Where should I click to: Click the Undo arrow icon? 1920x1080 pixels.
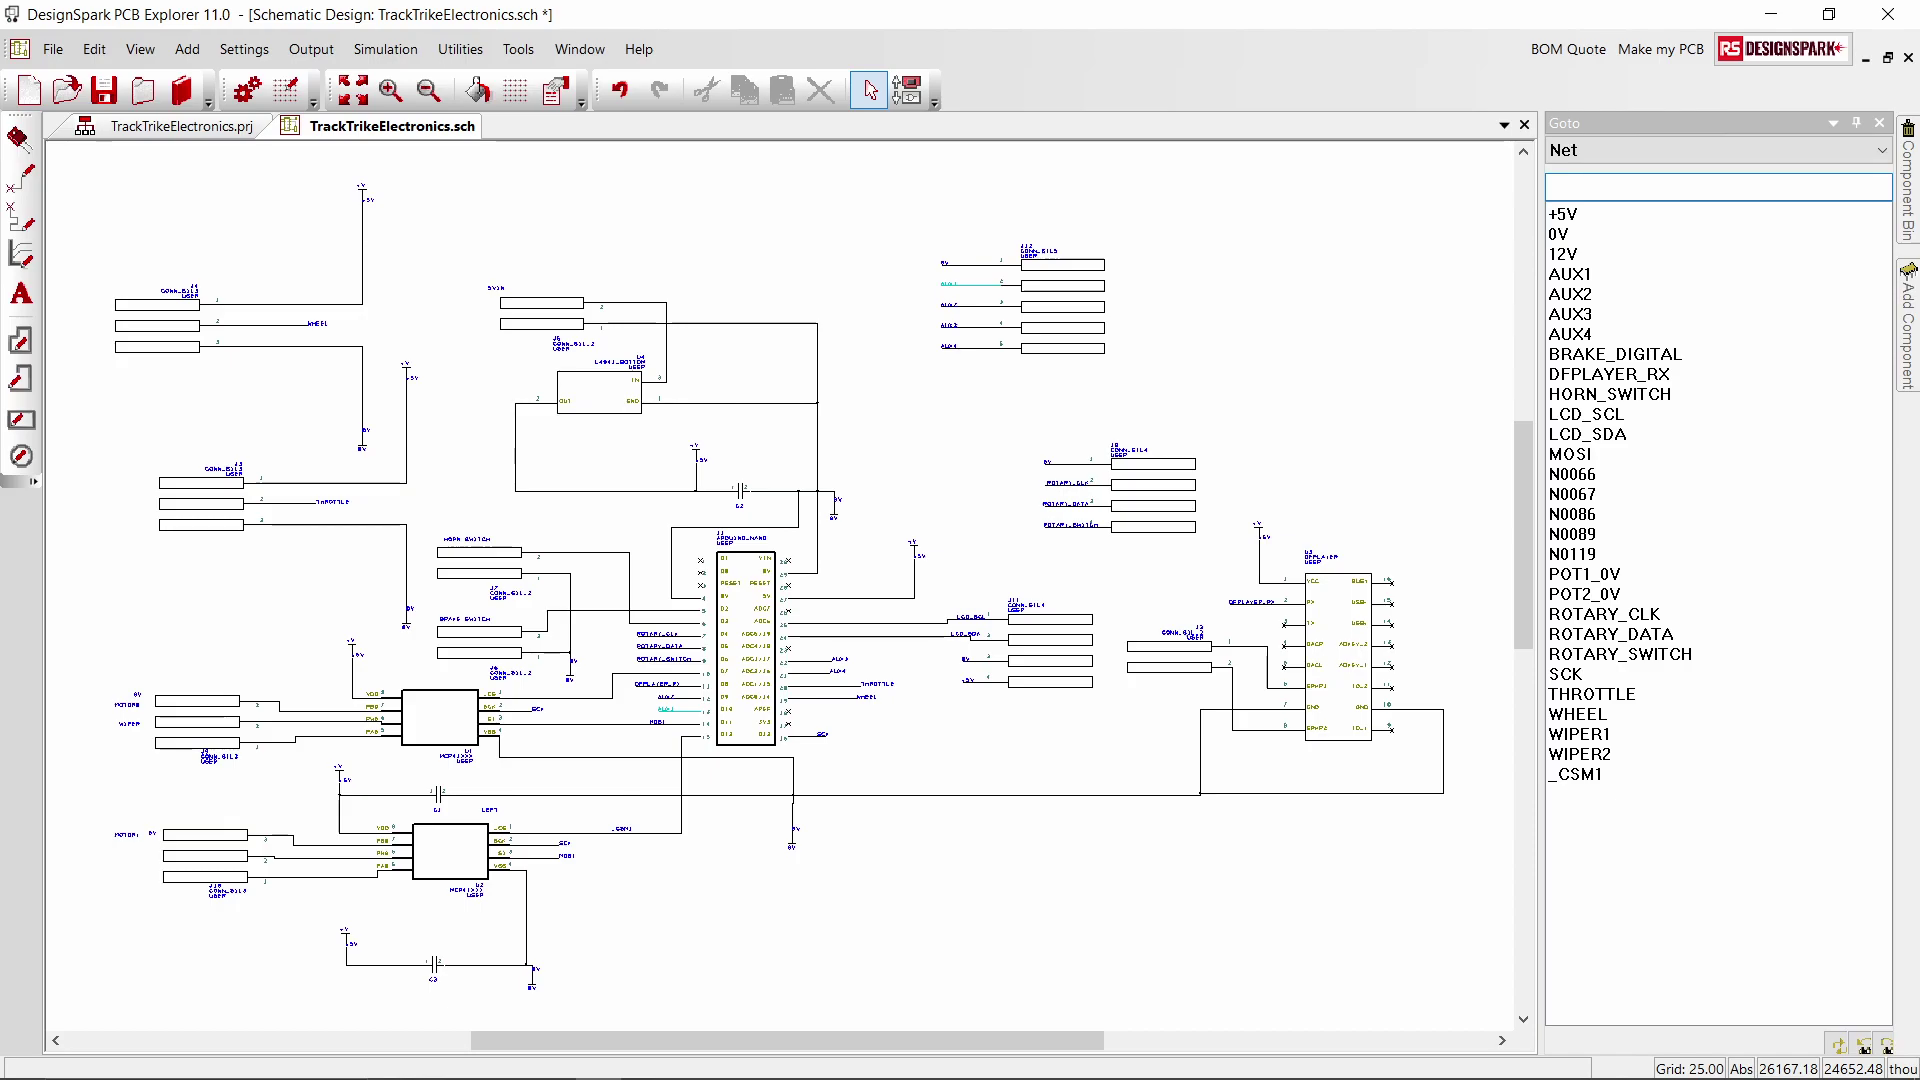point(620,91)
